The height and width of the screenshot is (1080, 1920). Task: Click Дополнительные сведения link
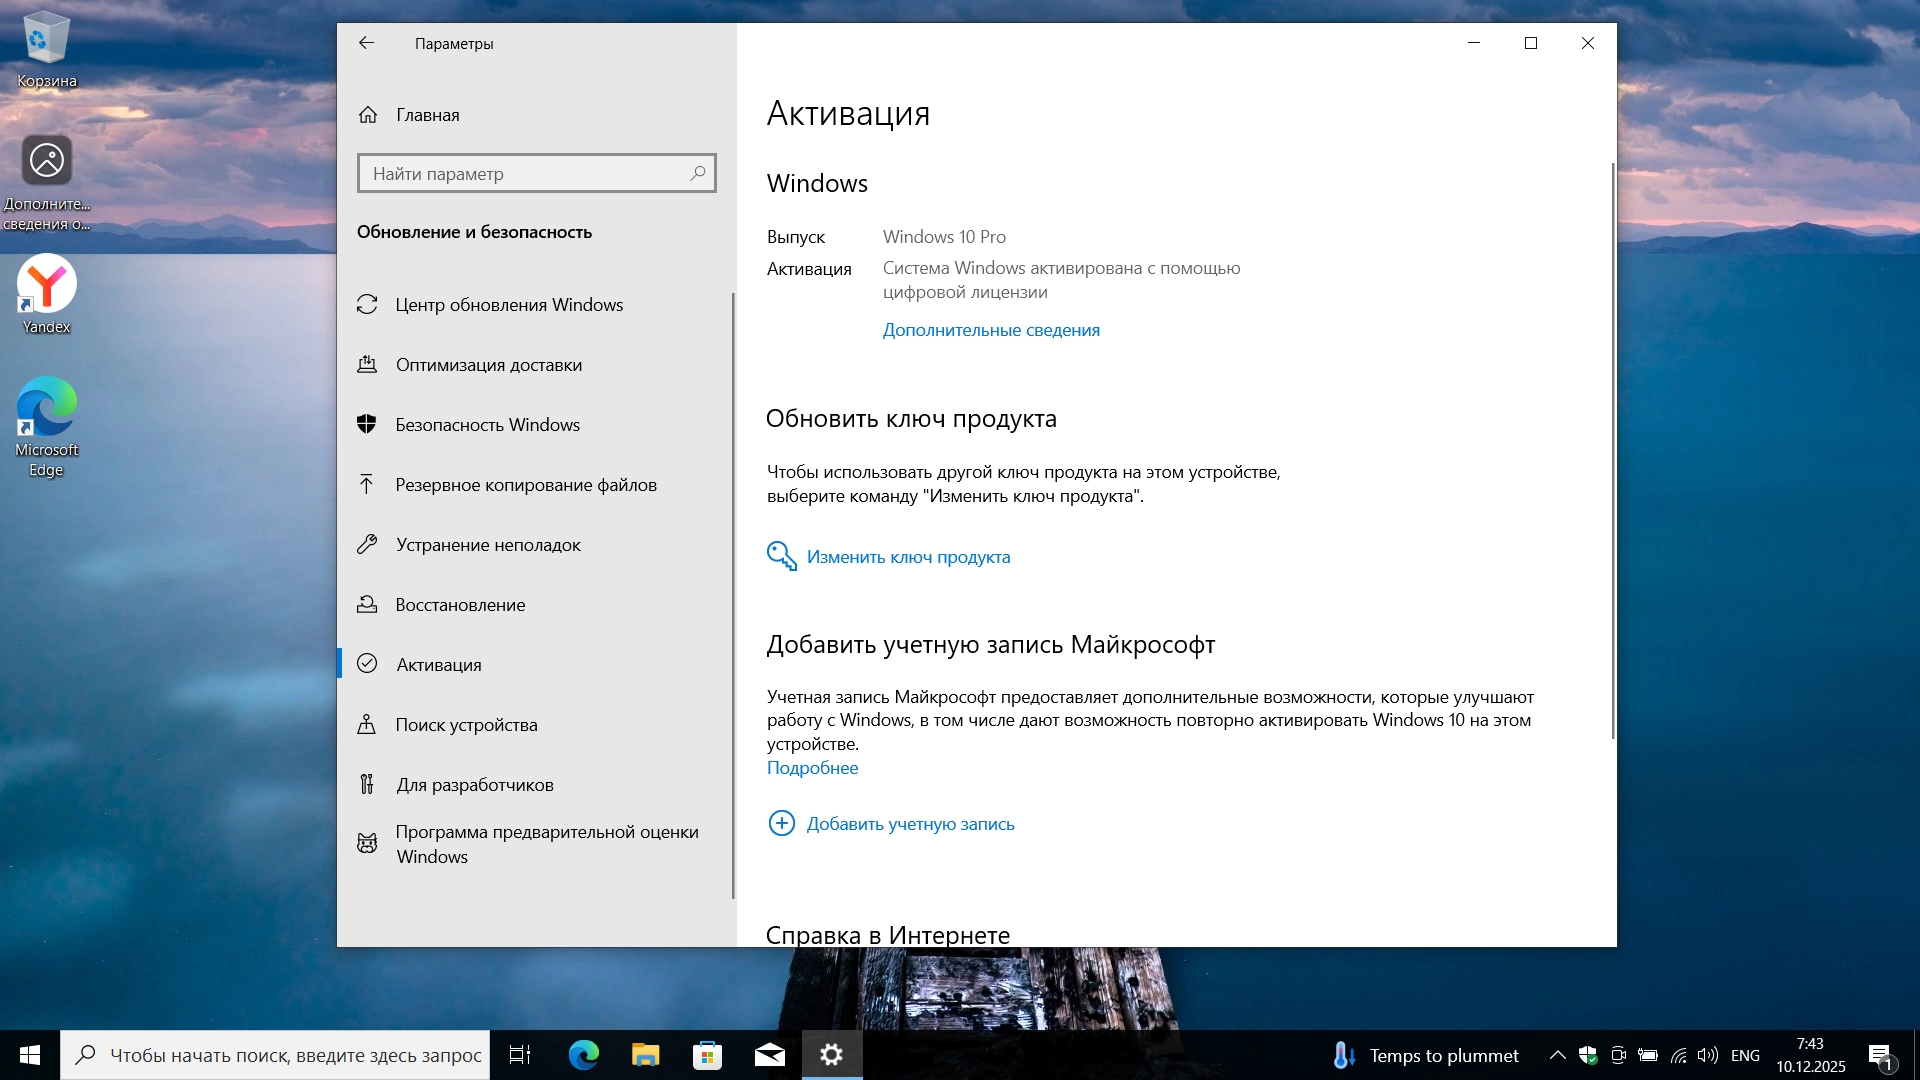tap(990, 330)
